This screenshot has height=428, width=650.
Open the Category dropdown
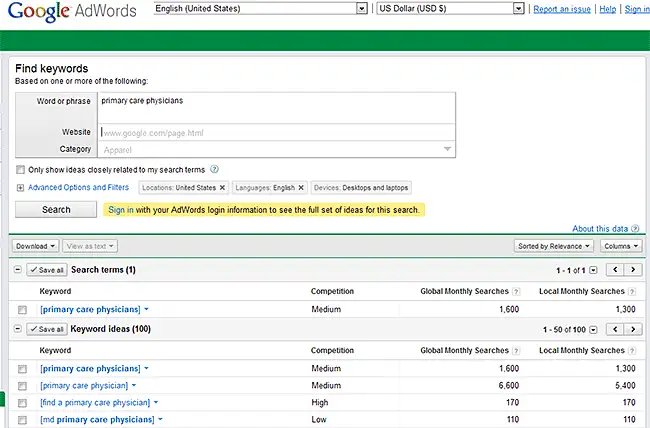click(276, 149)
